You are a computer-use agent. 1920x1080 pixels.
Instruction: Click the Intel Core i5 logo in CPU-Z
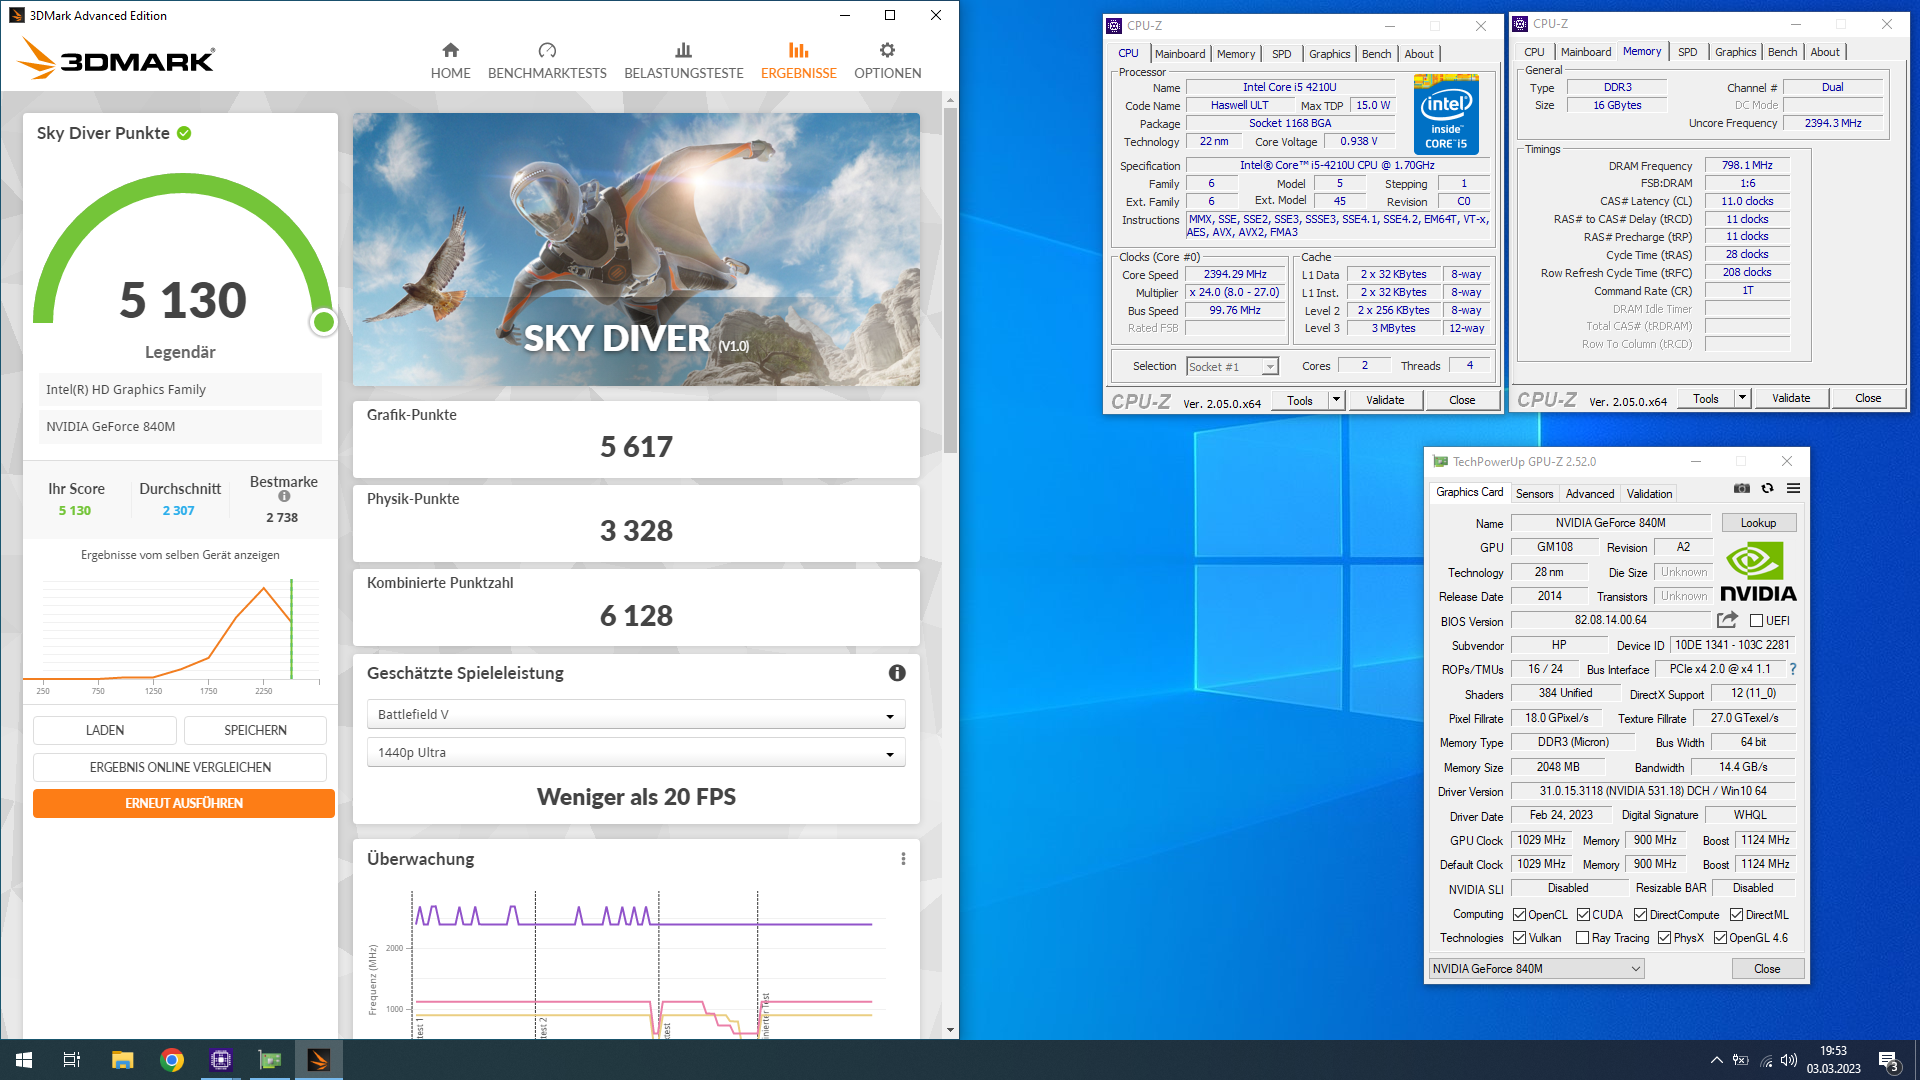(1446, 113)
